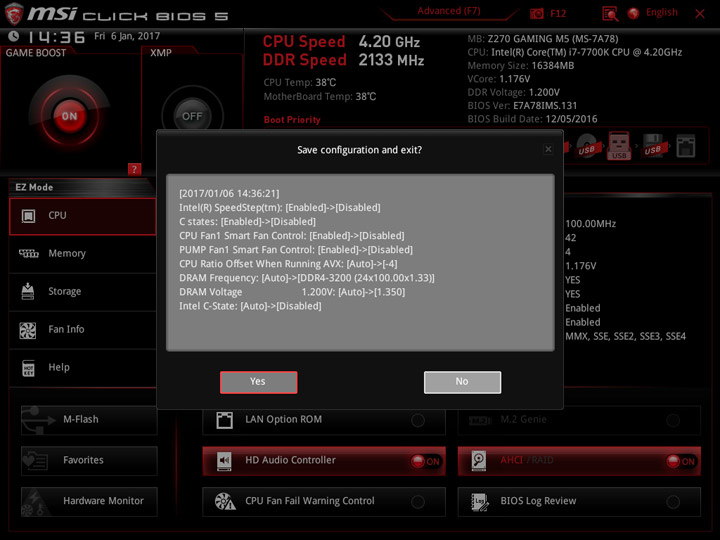Click the M-Flash USB icon
This screenshot has height=540, width=720.
point(39,420)
